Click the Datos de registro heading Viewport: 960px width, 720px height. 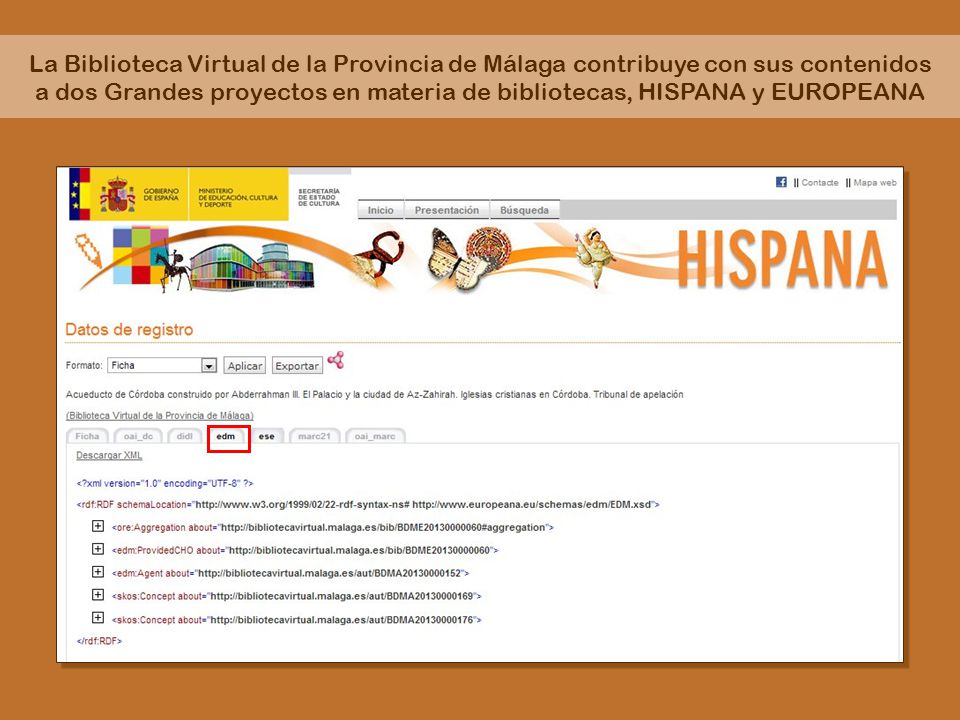tap(129, 329)
